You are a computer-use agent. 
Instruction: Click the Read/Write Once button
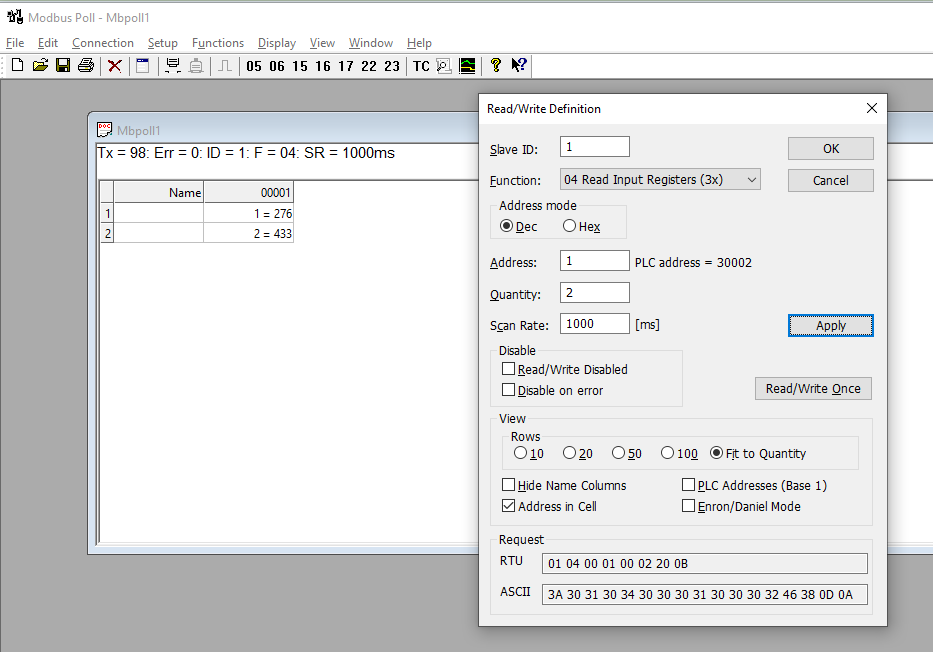pos(813,388)
